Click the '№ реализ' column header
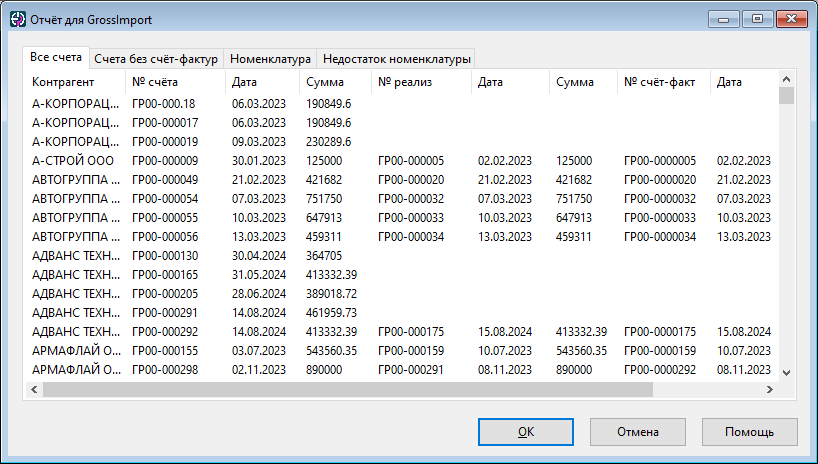The image size is (818, 464). [422, 82]
